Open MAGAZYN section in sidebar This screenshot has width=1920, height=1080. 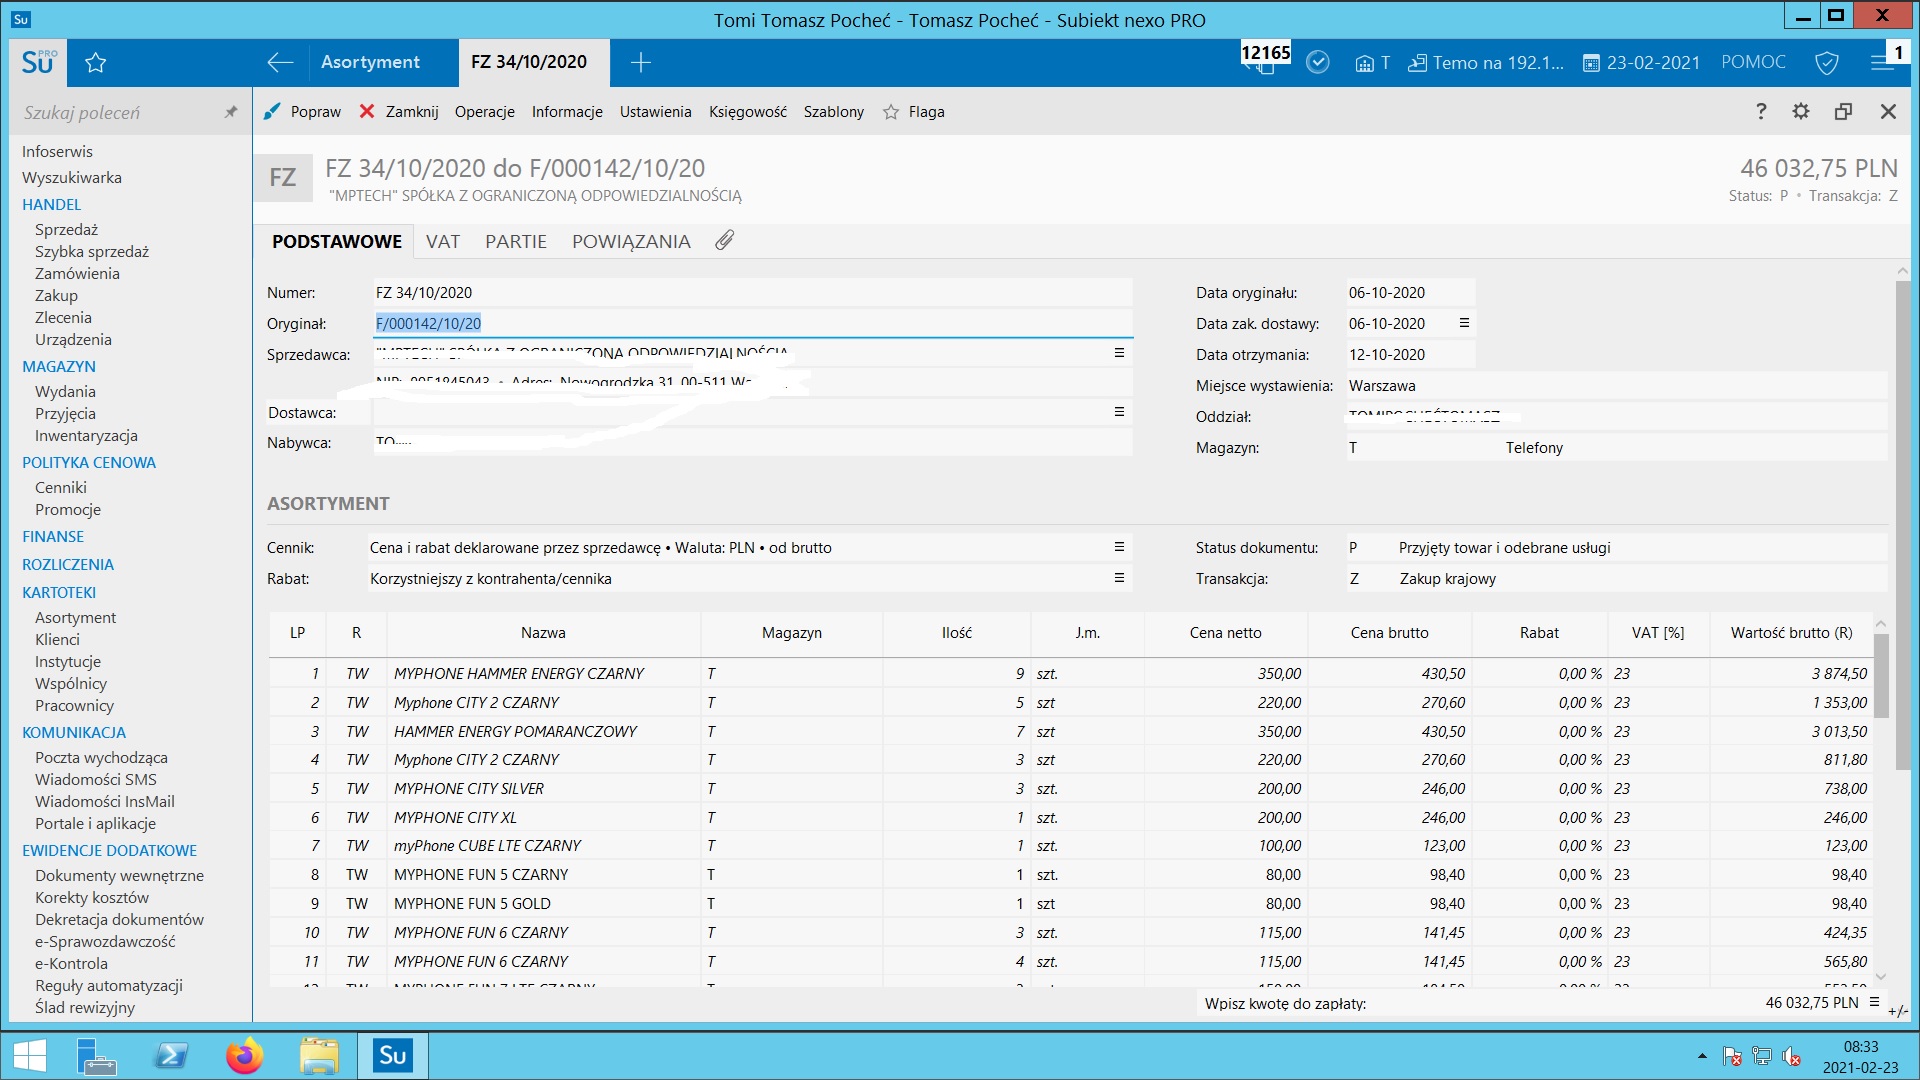coord(59,366)
